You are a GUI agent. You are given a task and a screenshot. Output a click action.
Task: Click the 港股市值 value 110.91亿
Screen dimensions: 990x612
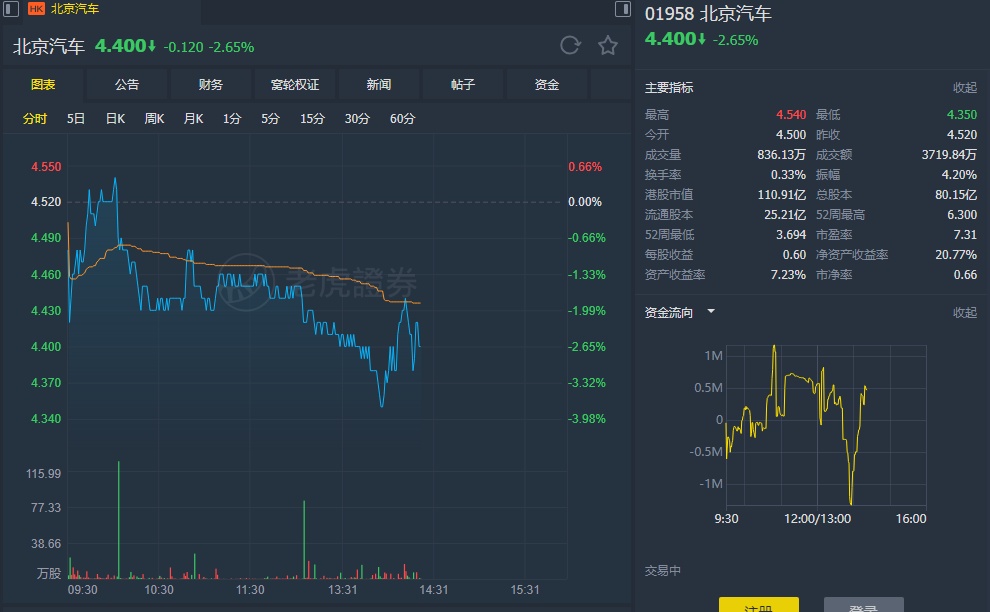[782, 195]
